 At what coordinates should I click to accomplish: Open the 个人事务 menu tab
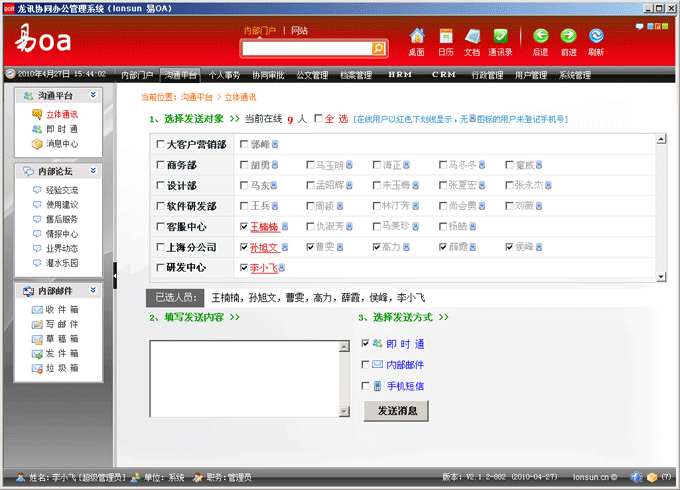(224, 75)
